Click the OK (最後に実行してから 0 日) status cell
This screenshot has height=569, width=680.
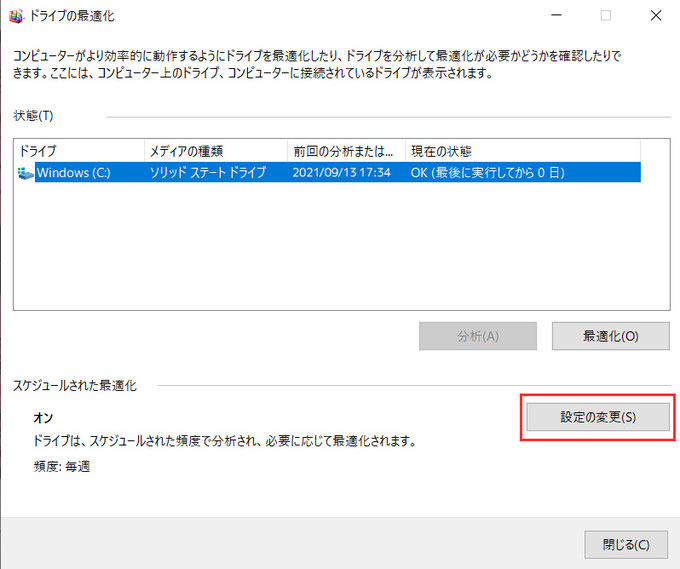[487, 173]
